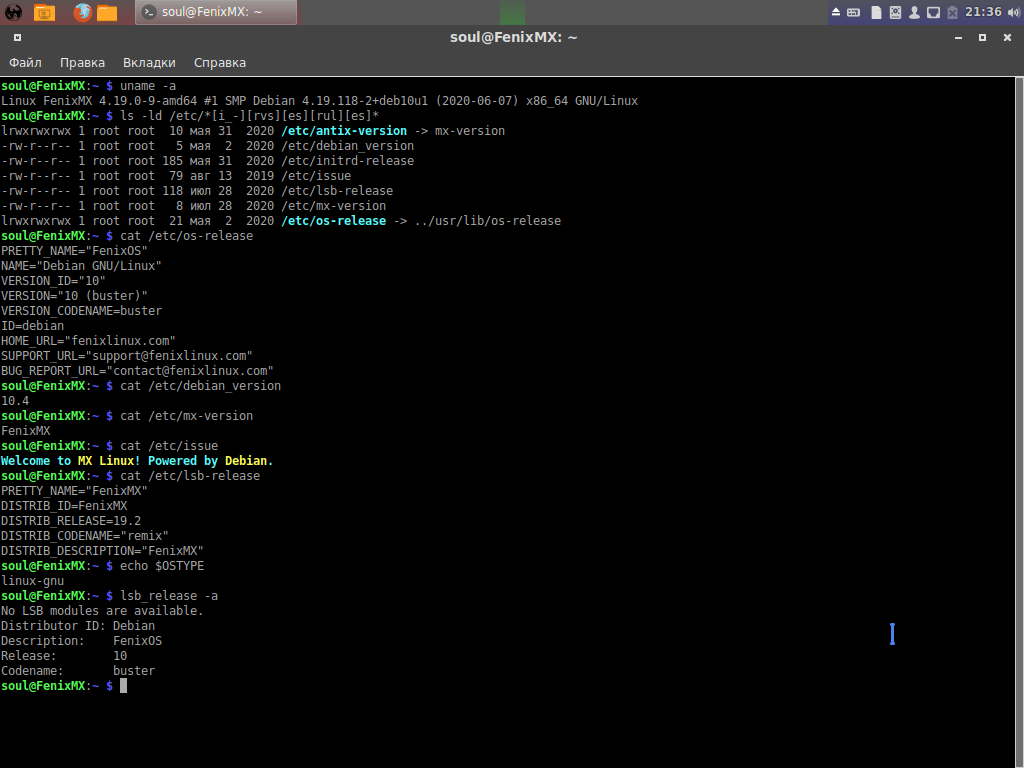Viewport: 1024px width, 768px height.
Task: Select the soul@FenixMX taskbar button
Action: point(216,12)
